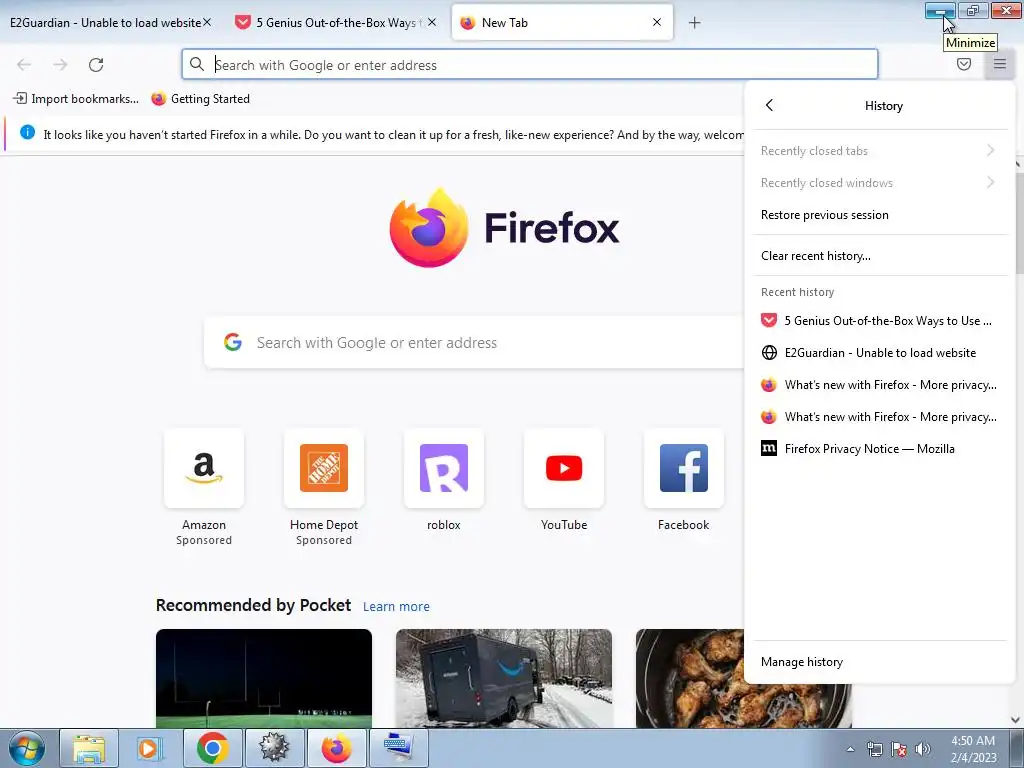Open the hamburger application menu

[x=1000, y=64]
